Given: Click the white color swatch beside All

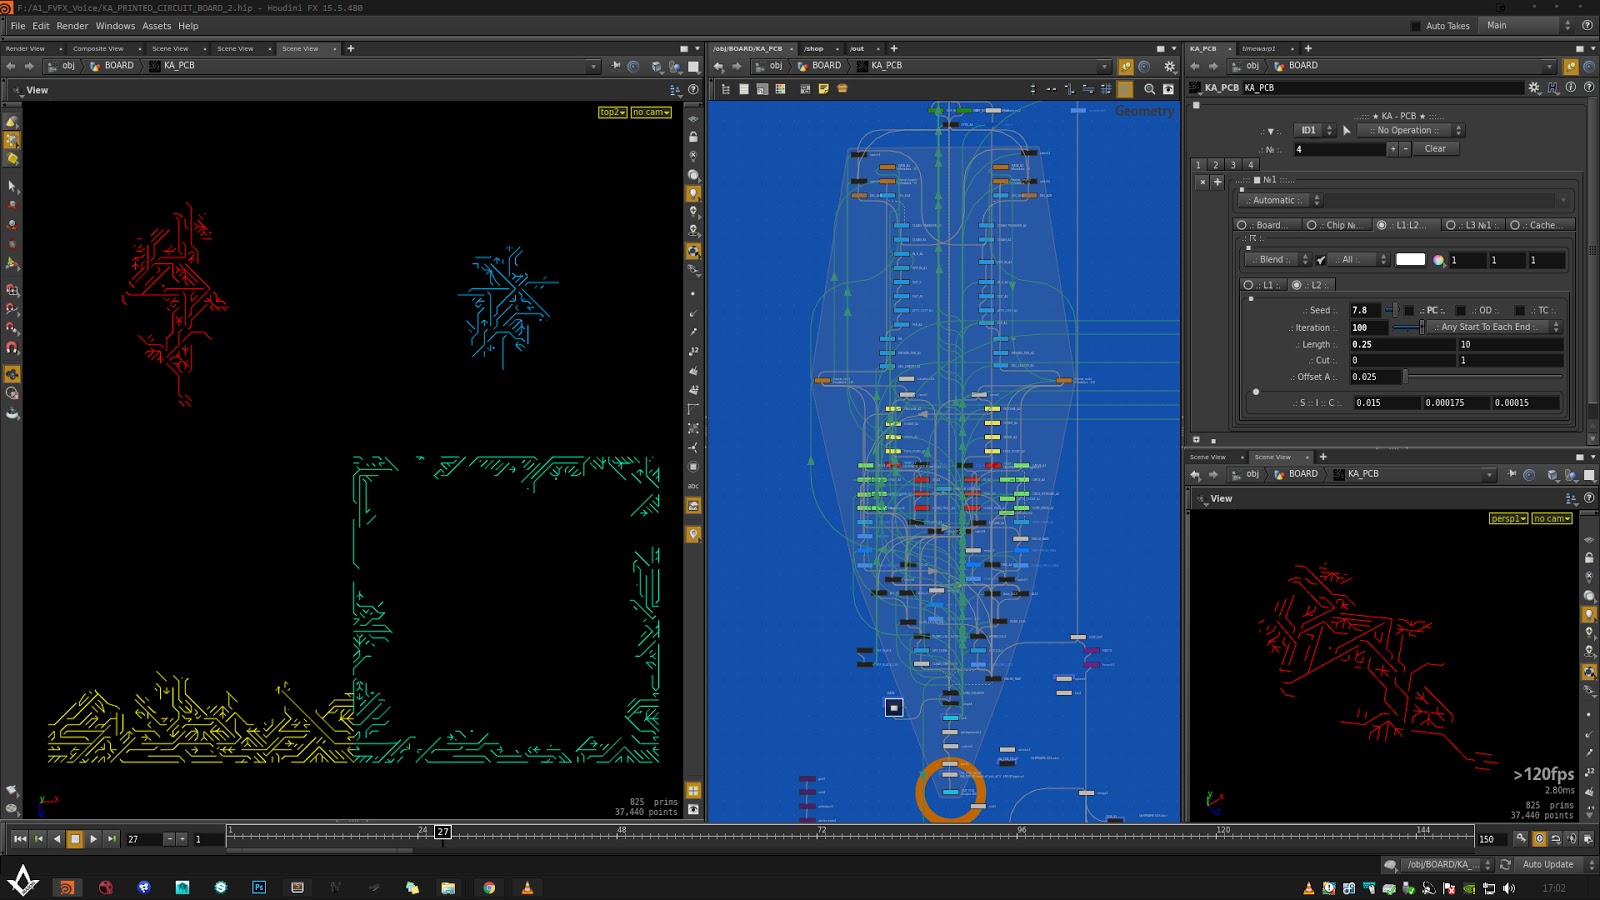Looking at the screenshot, I should 1410,260.
